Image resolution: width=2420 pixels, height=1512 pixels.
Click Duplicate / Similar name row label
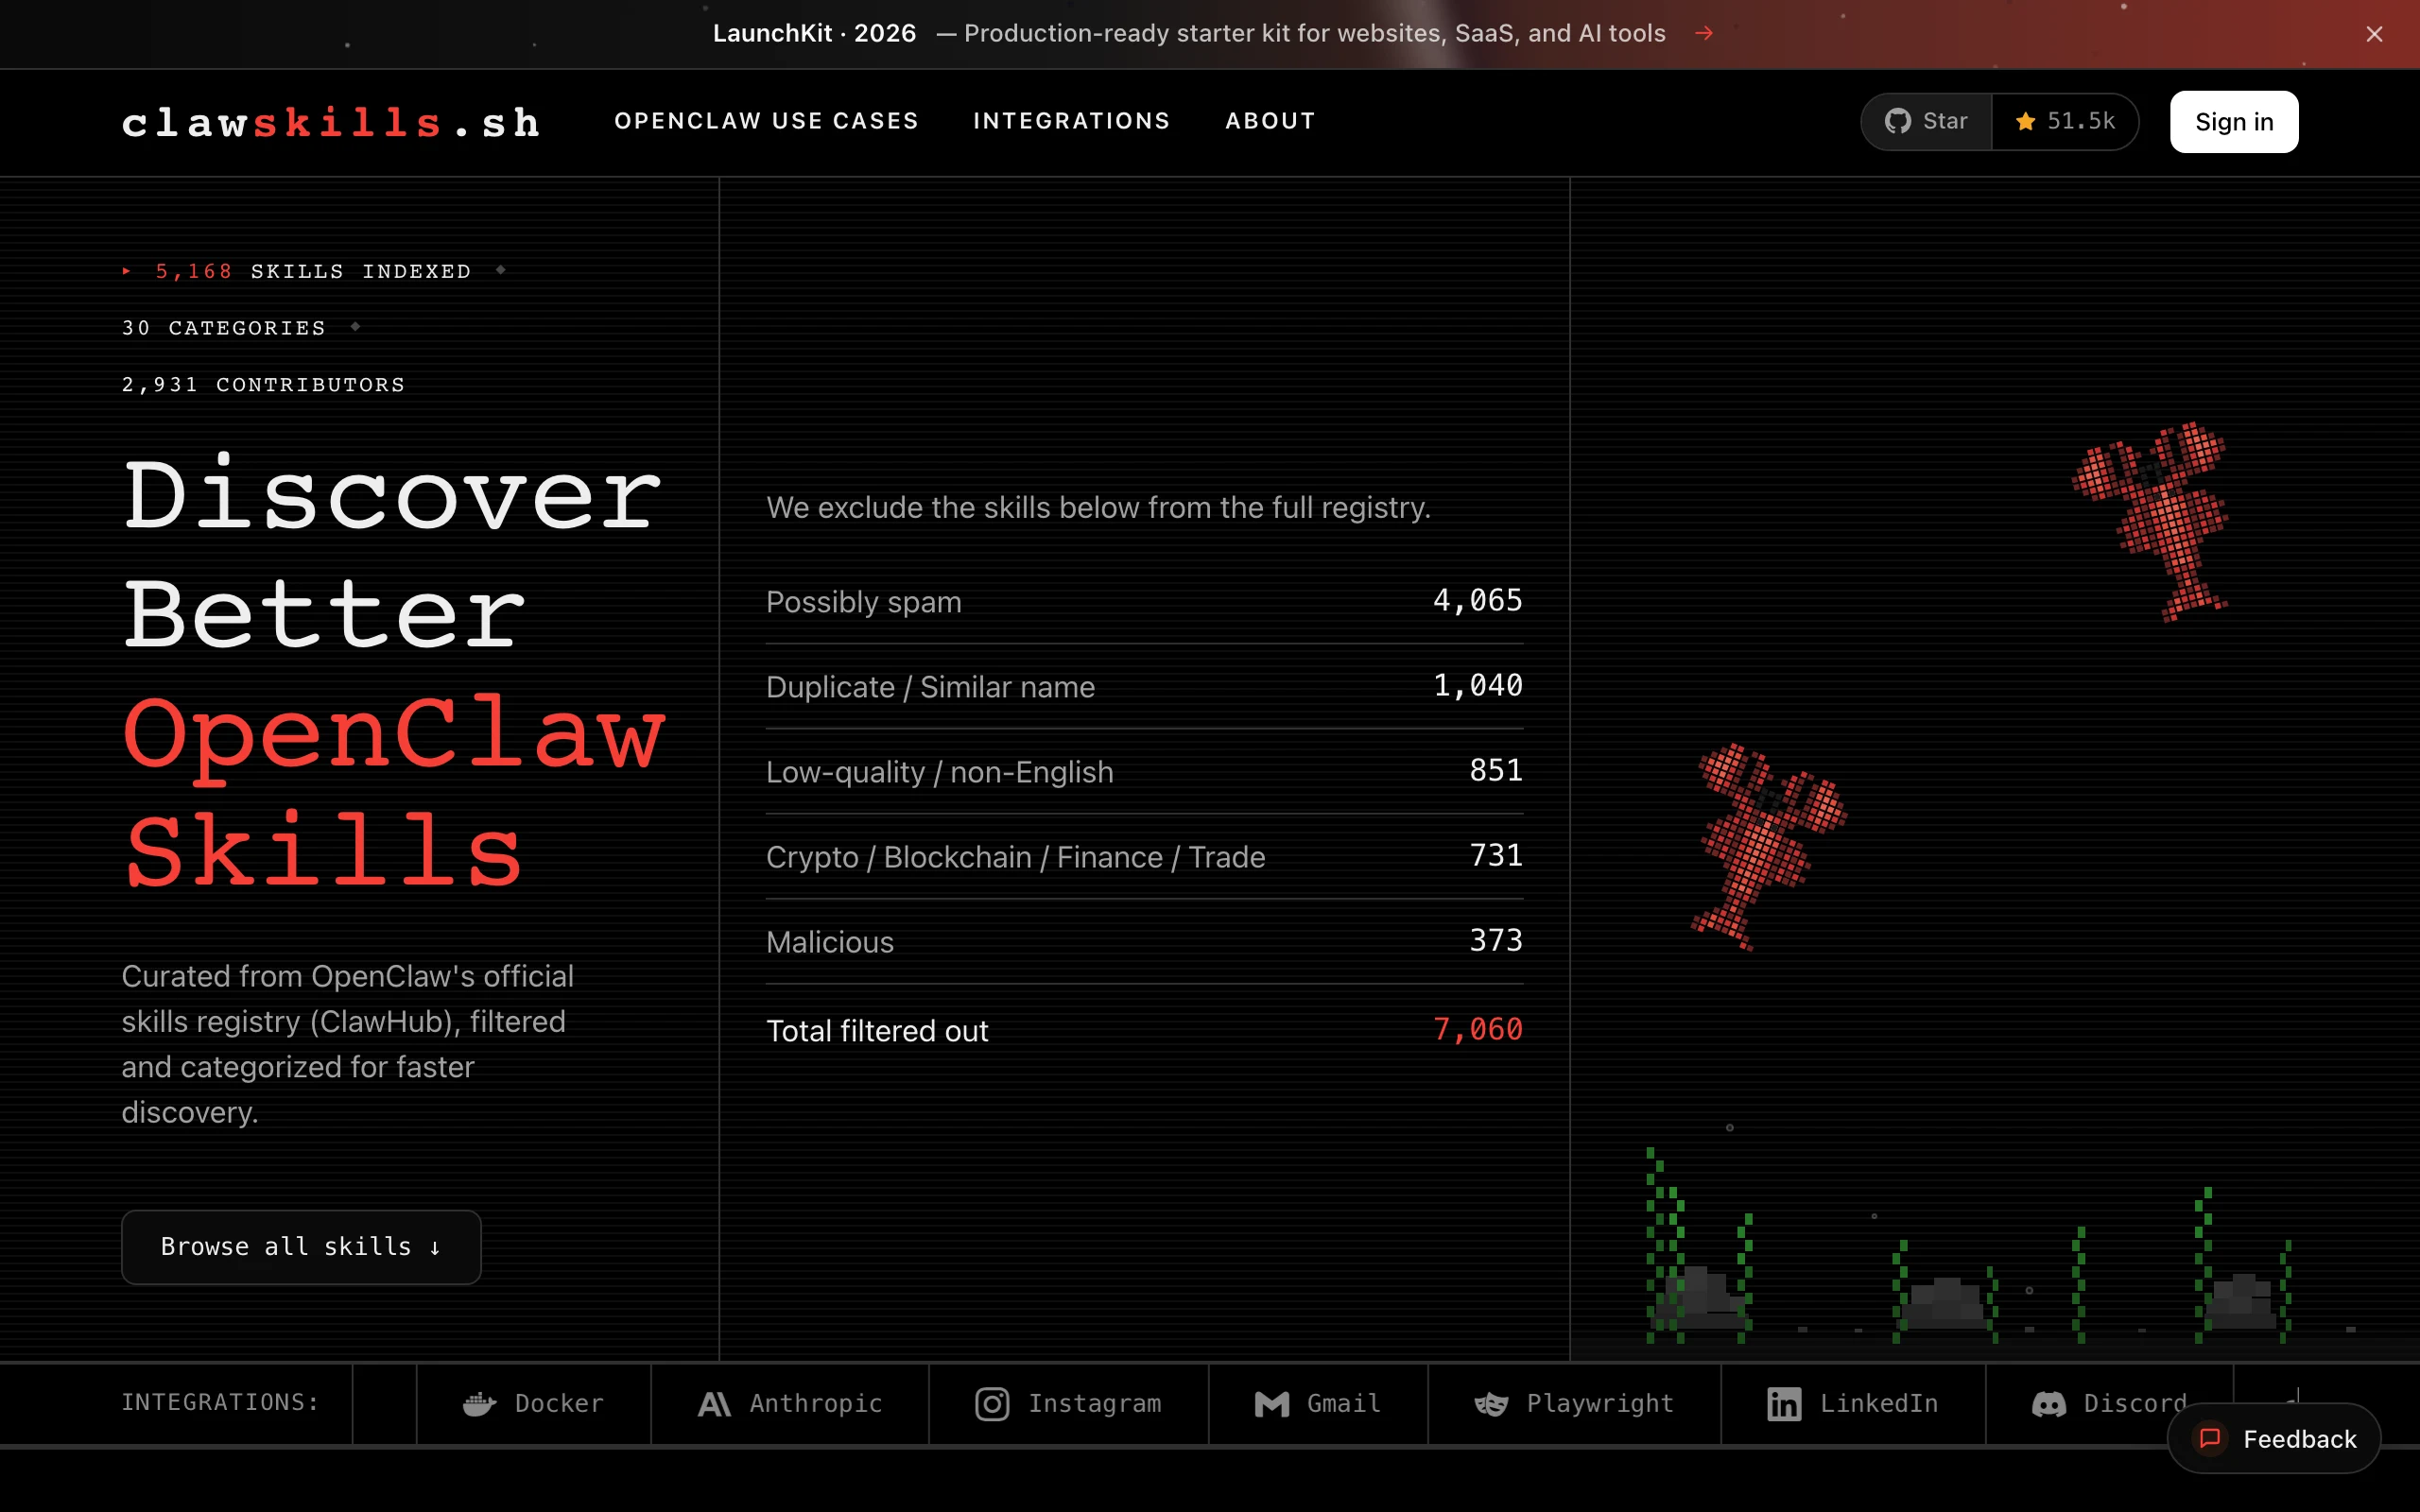[x=930, y=686]
